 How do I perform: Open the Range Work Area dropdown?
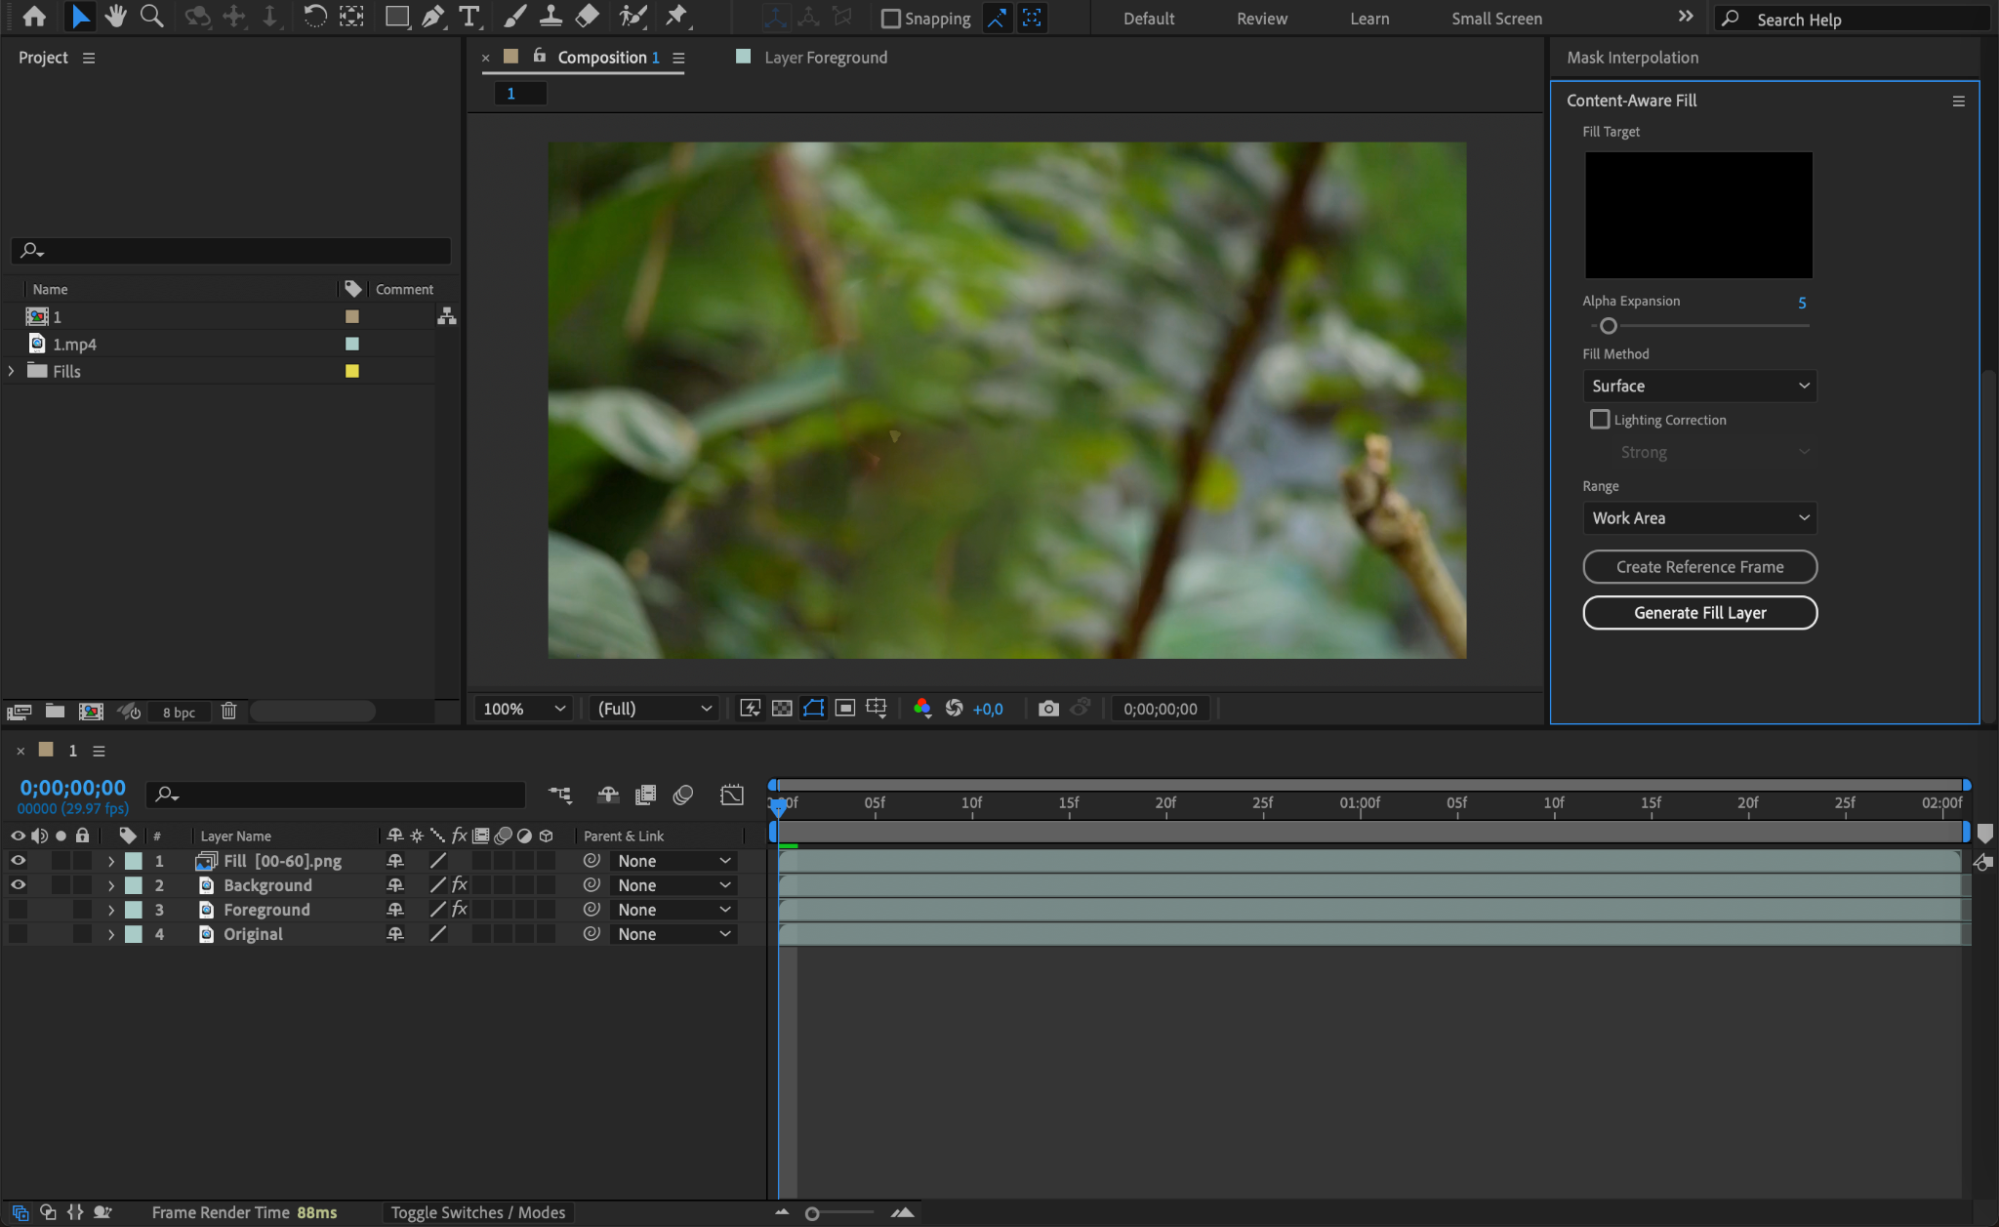coord(1699,518)
